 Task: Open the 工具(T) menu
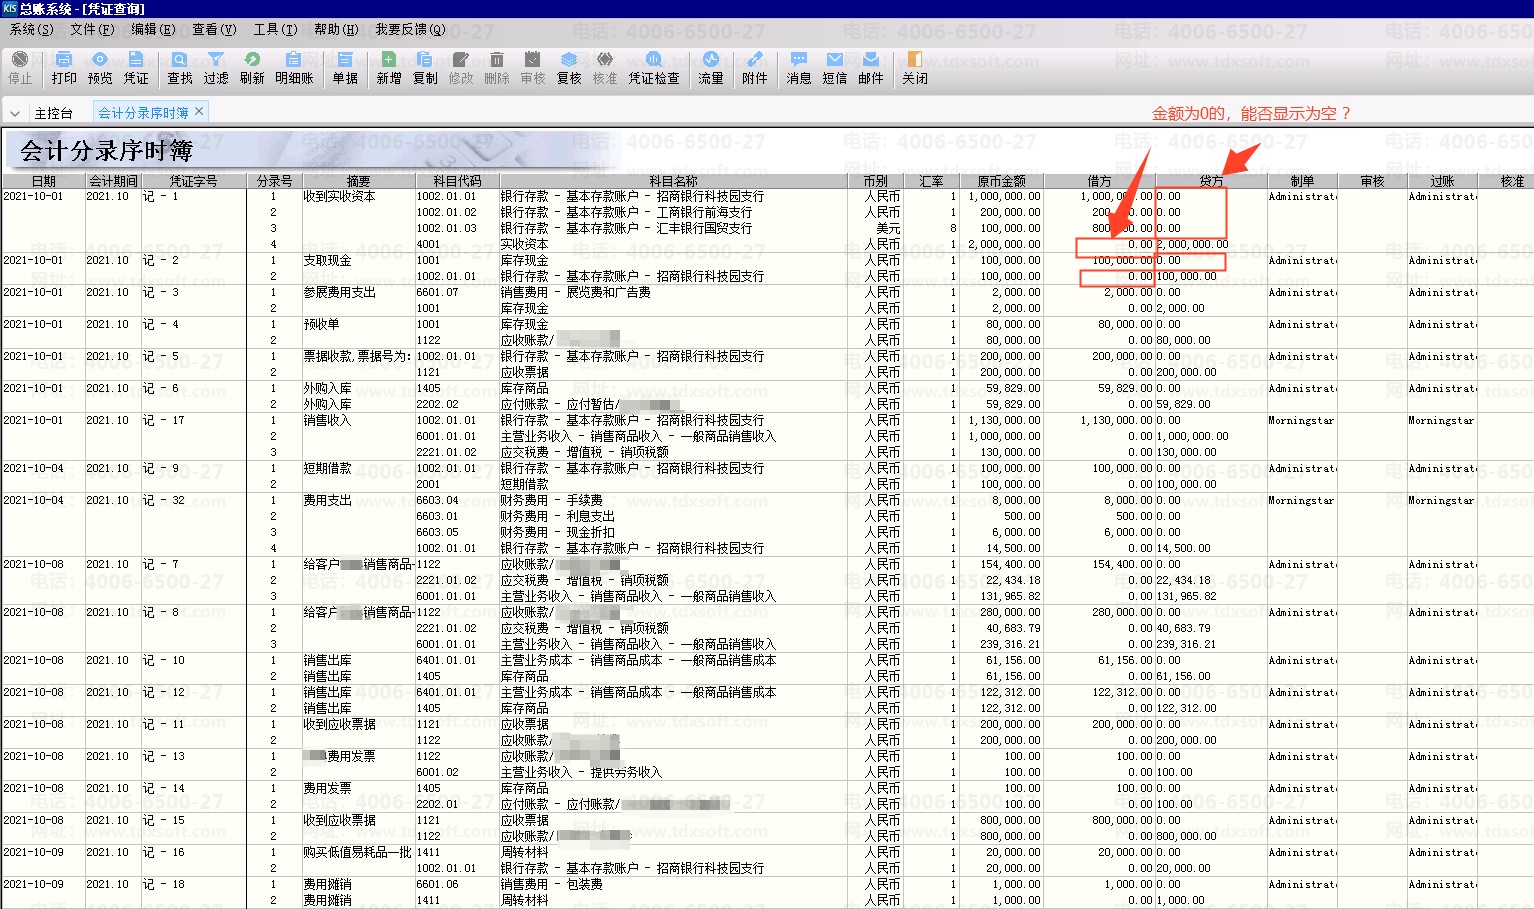[275, 29]
